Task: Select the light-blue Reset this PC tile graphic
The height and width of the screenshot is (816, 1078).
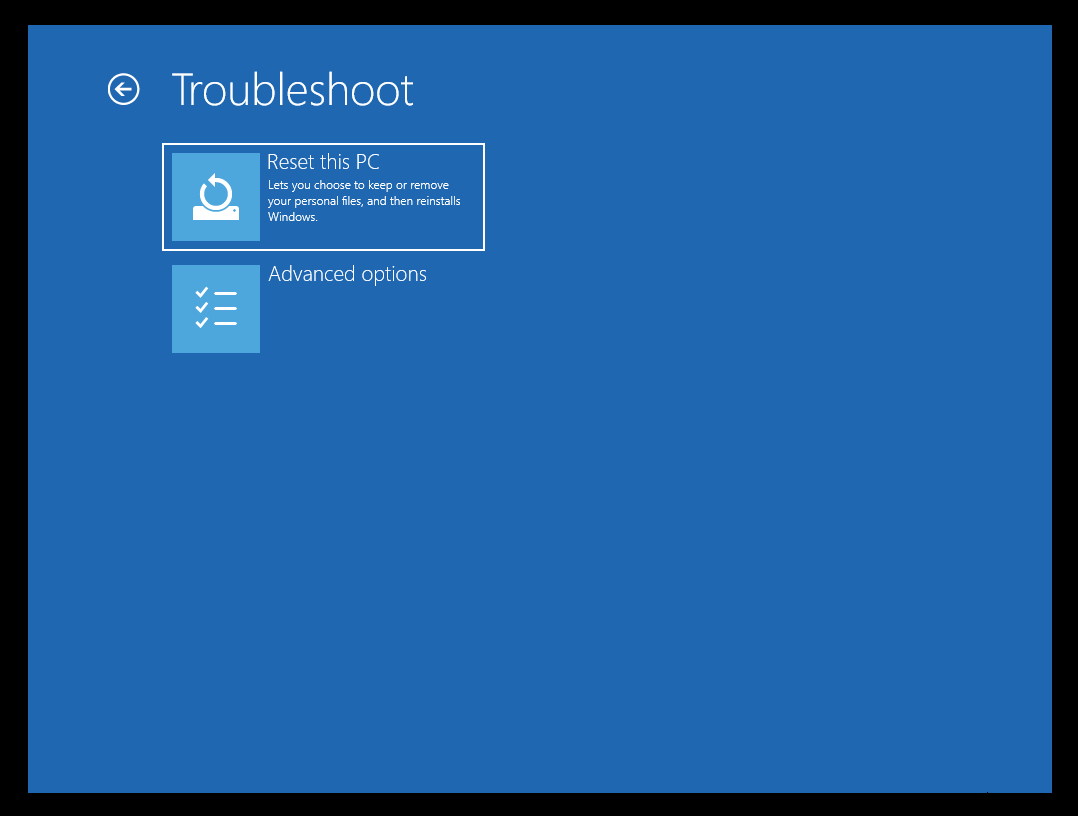Action: coord(215,196)
